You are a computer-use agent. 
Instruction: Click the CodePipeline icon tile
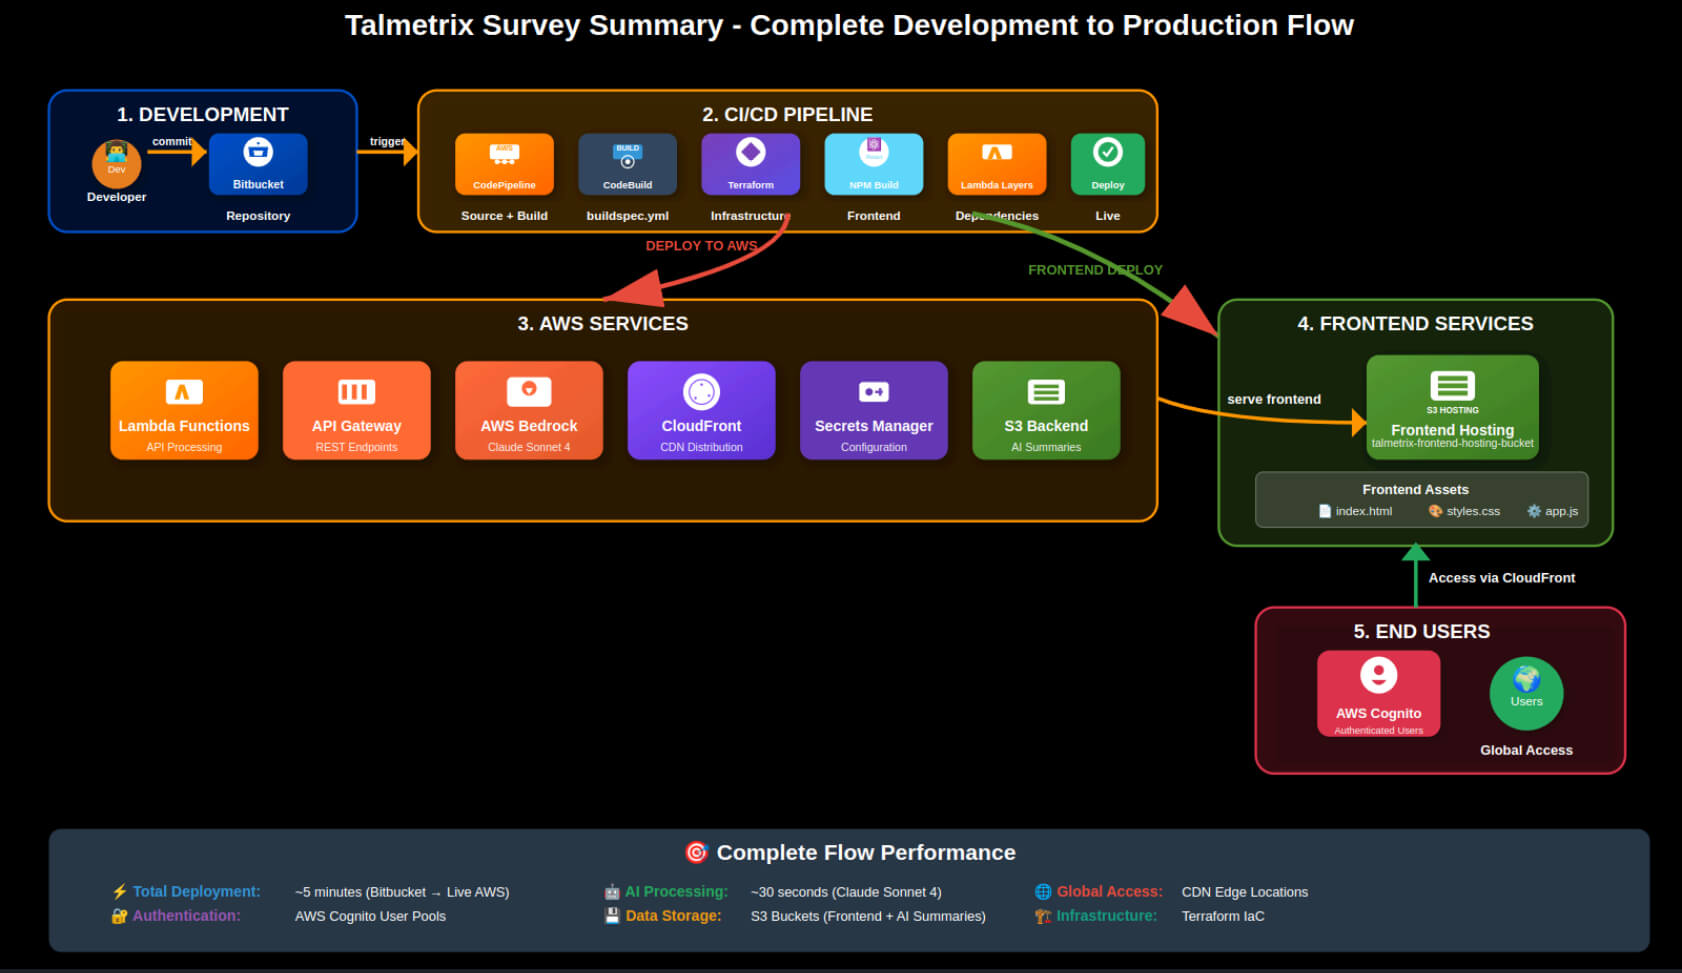[504, 164]
